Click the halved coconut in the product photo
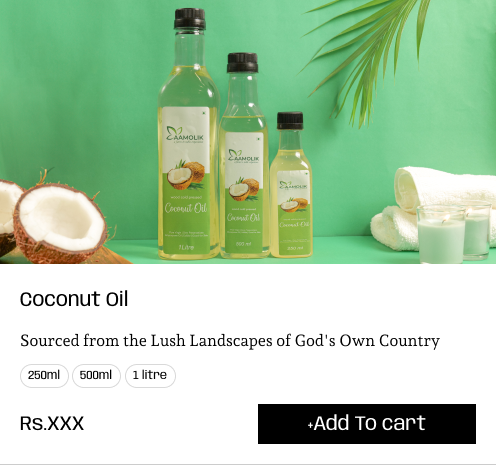 (60, 223)
